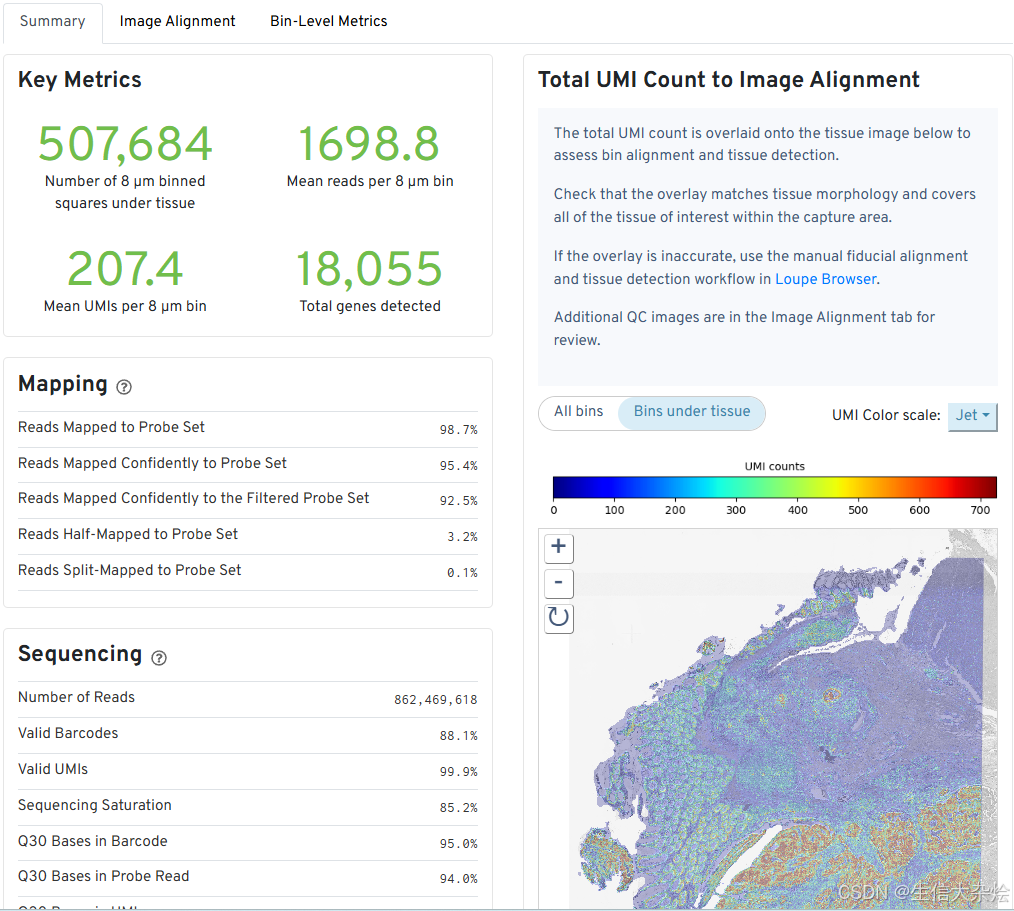
Task: Click the UMI Color scale label
Action: tap(886, 416)
